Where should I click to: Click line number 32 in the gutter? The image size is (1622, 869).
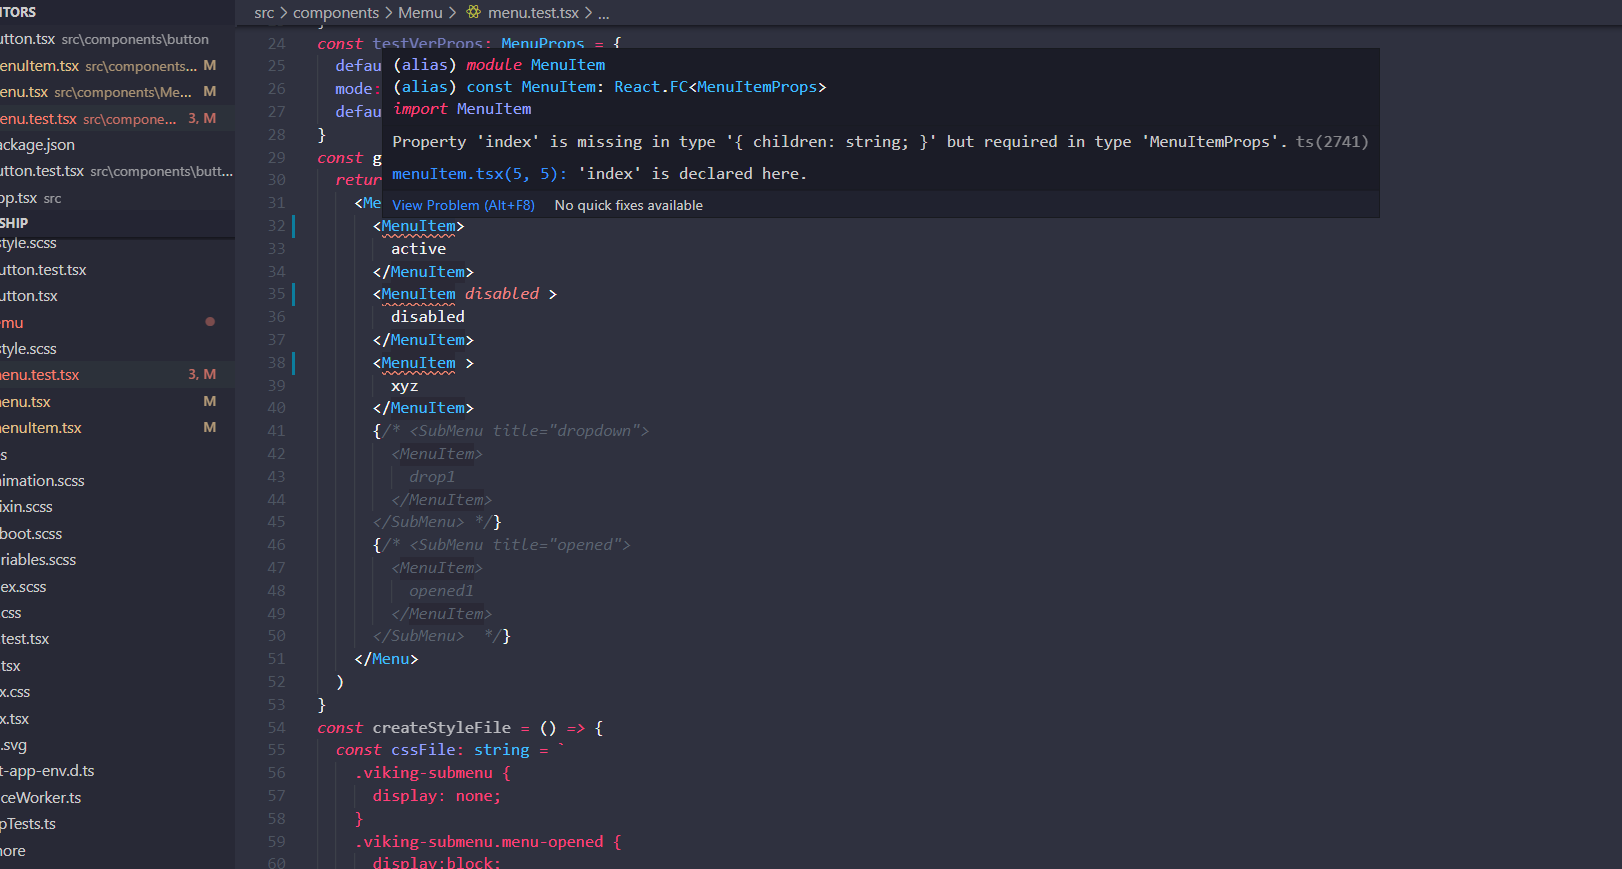click(276, 226)
